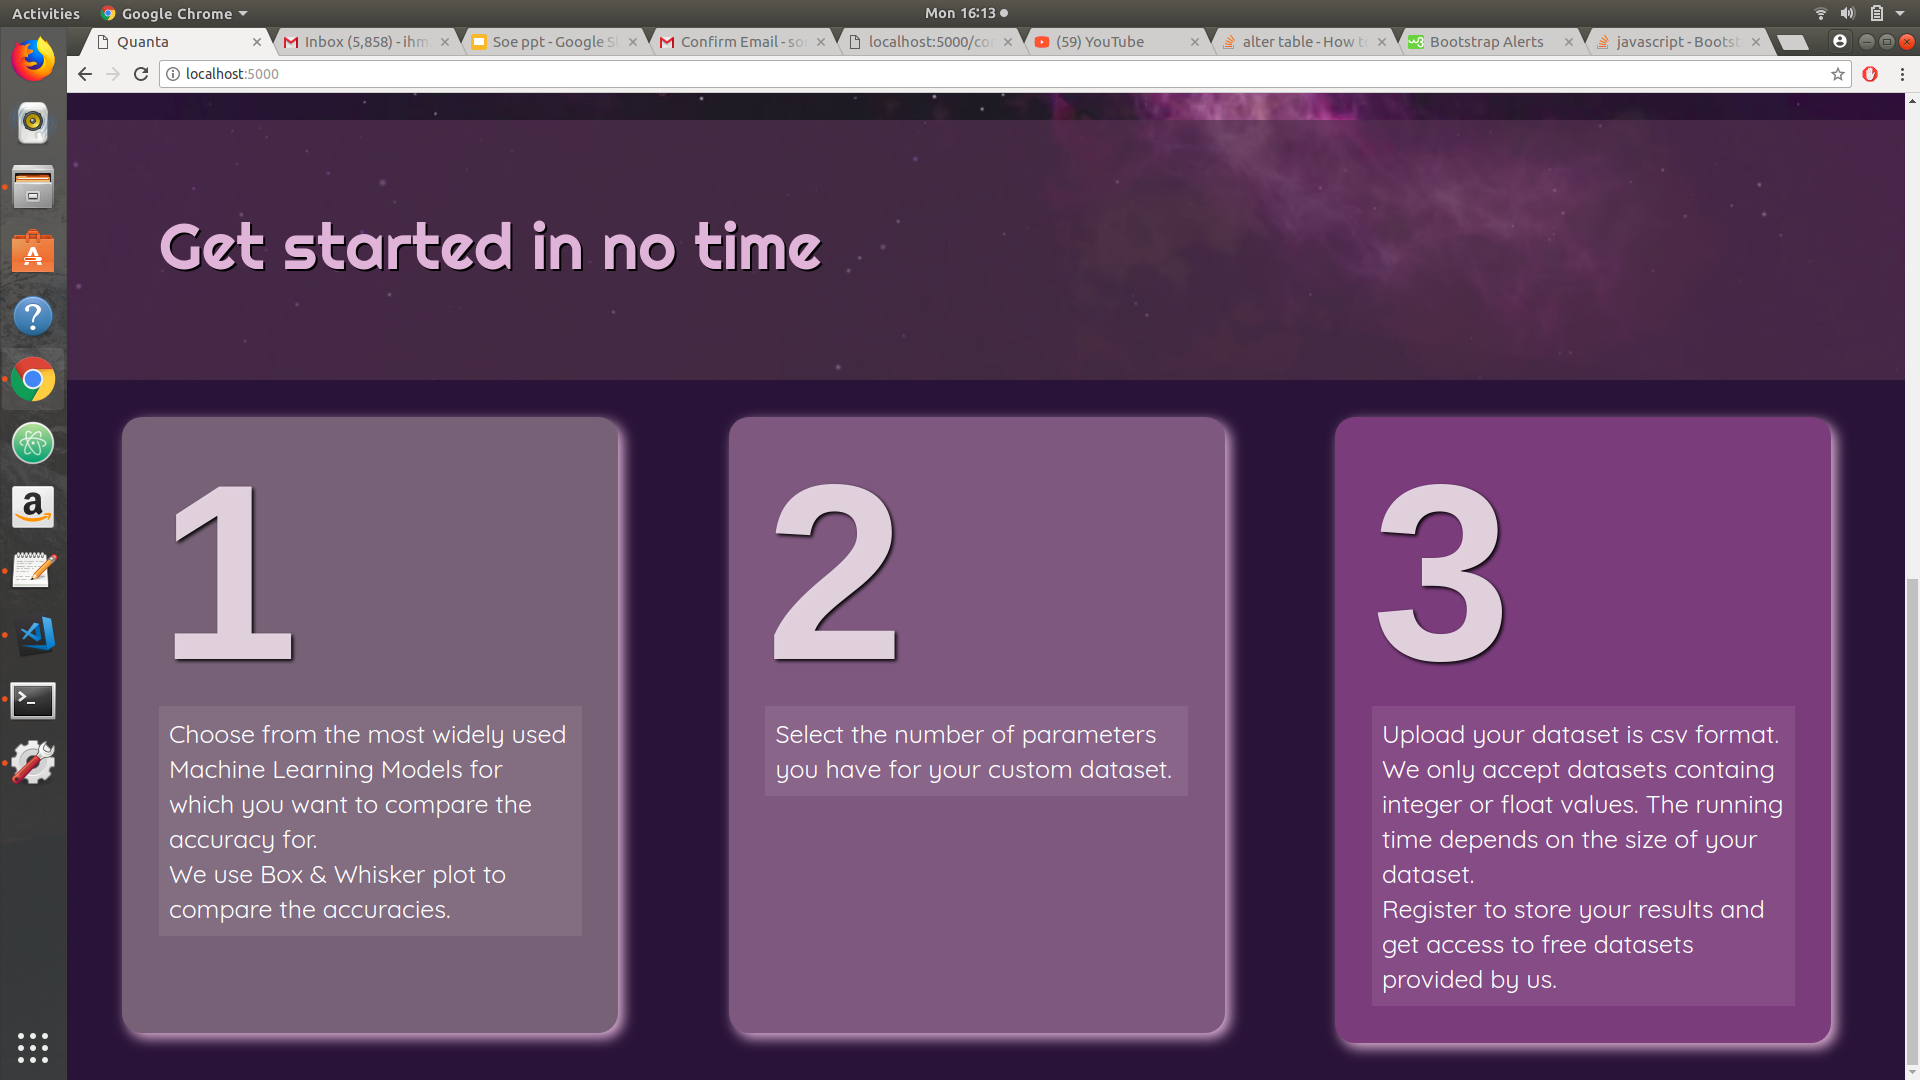Image resolution: width=1920 pixels, height=1080 pixels.
Task: Click the AdBlock hand extension icon
Action: click(x=1870, y=74)
